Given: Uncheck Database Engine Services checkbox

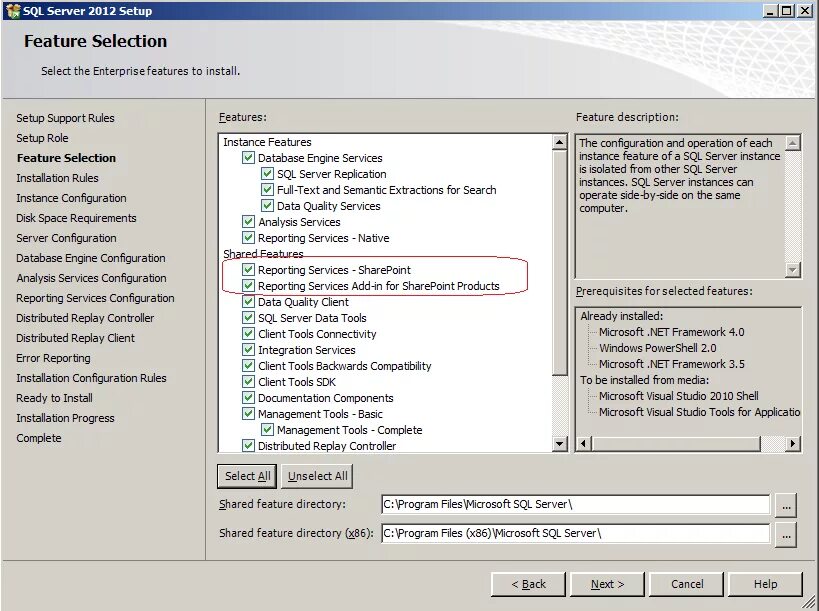Looking at the screenshot, I should click(x=248, y=158).
